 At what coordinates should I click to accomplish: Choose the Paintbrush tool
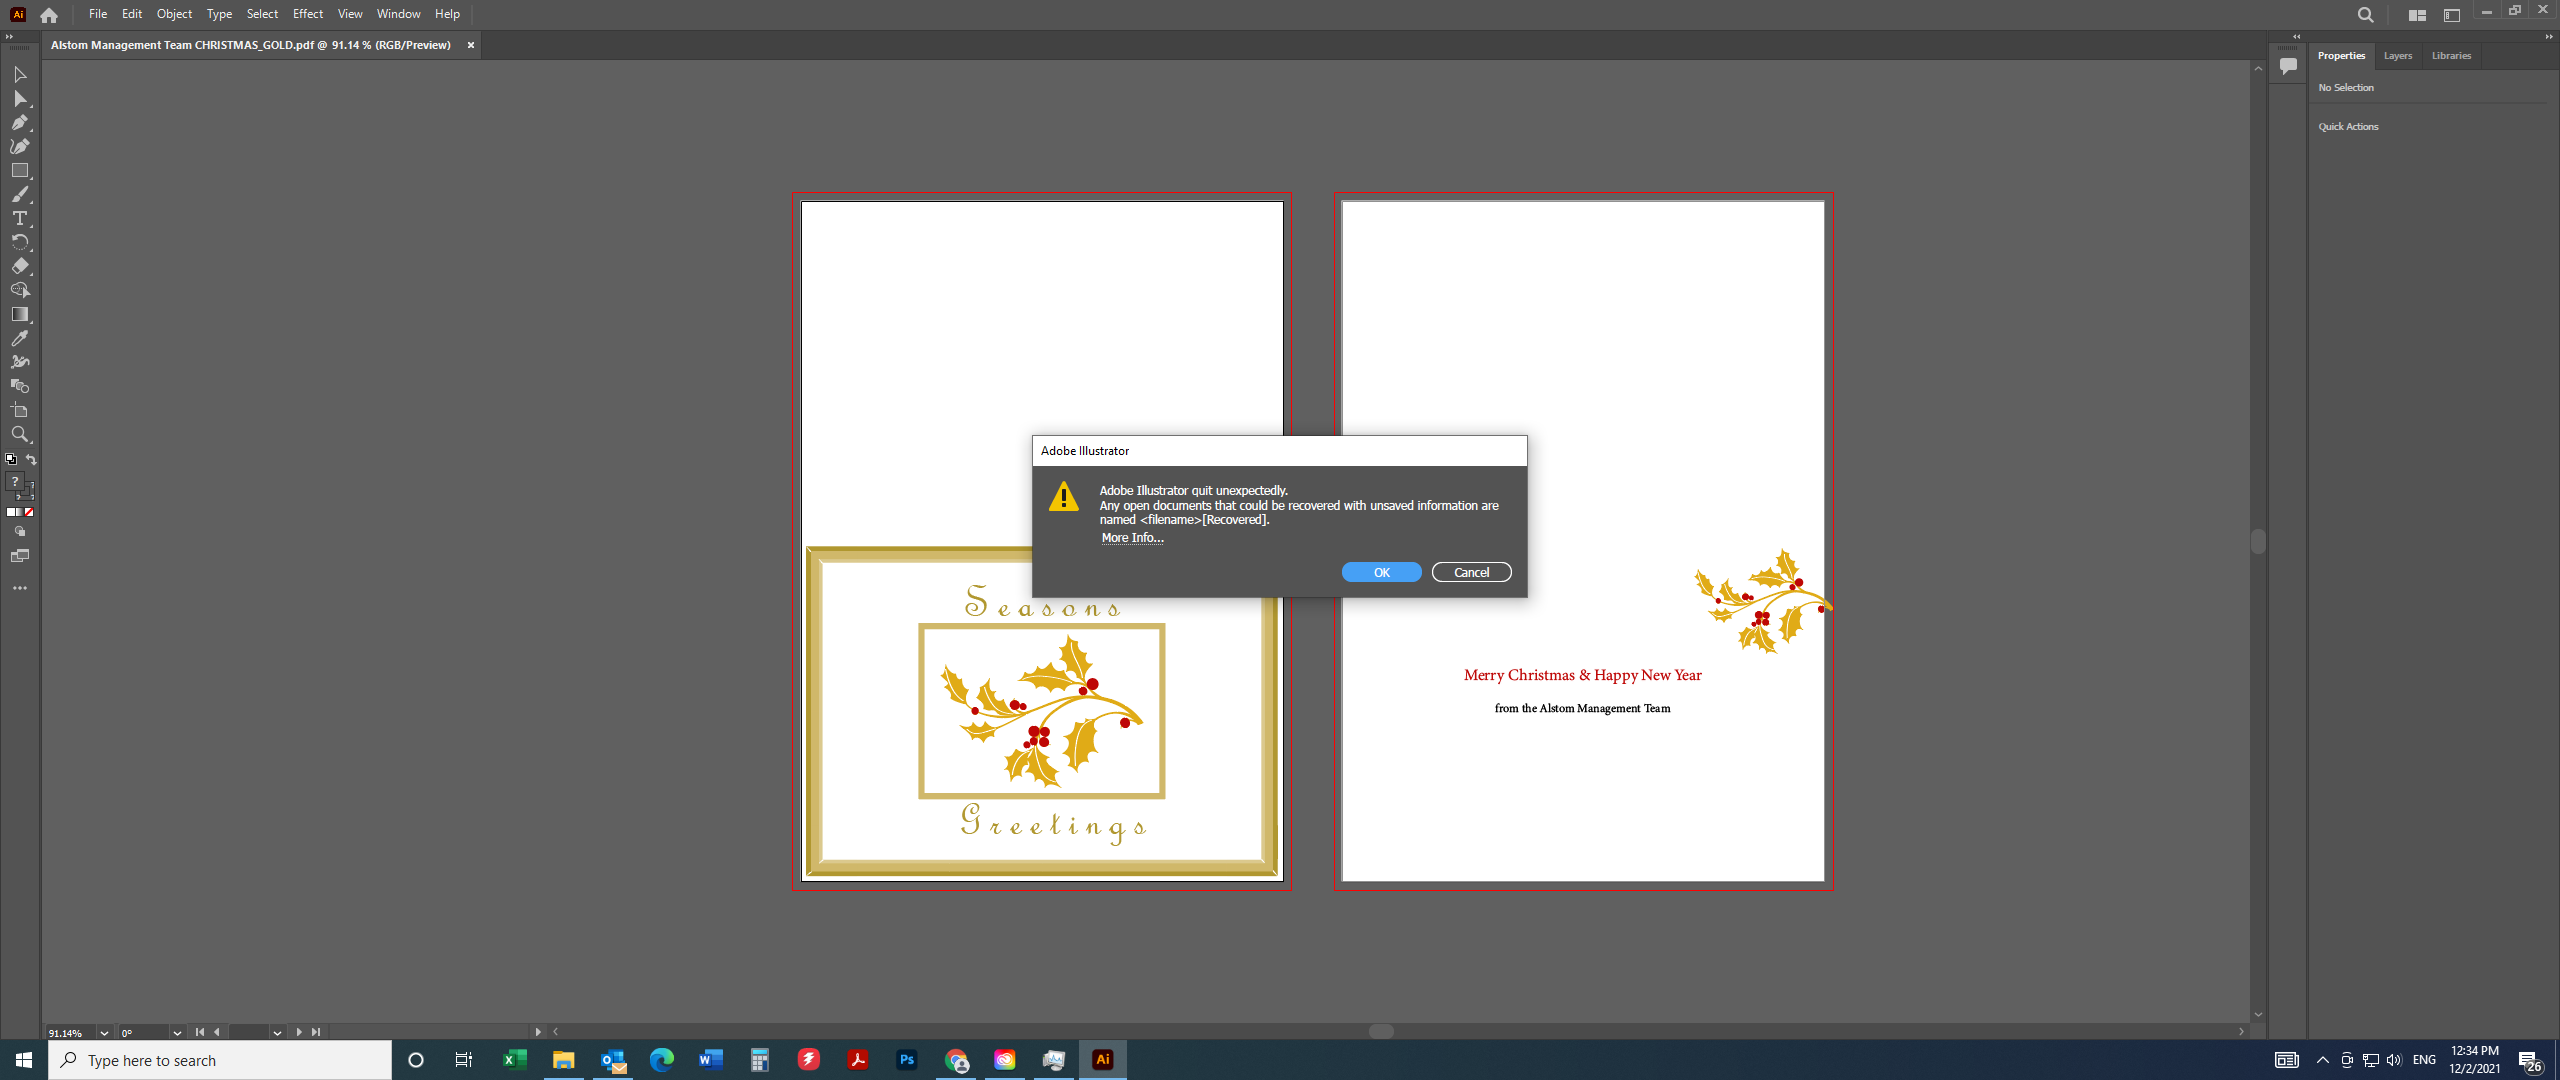pyautogui.click(x=19, y=194)
